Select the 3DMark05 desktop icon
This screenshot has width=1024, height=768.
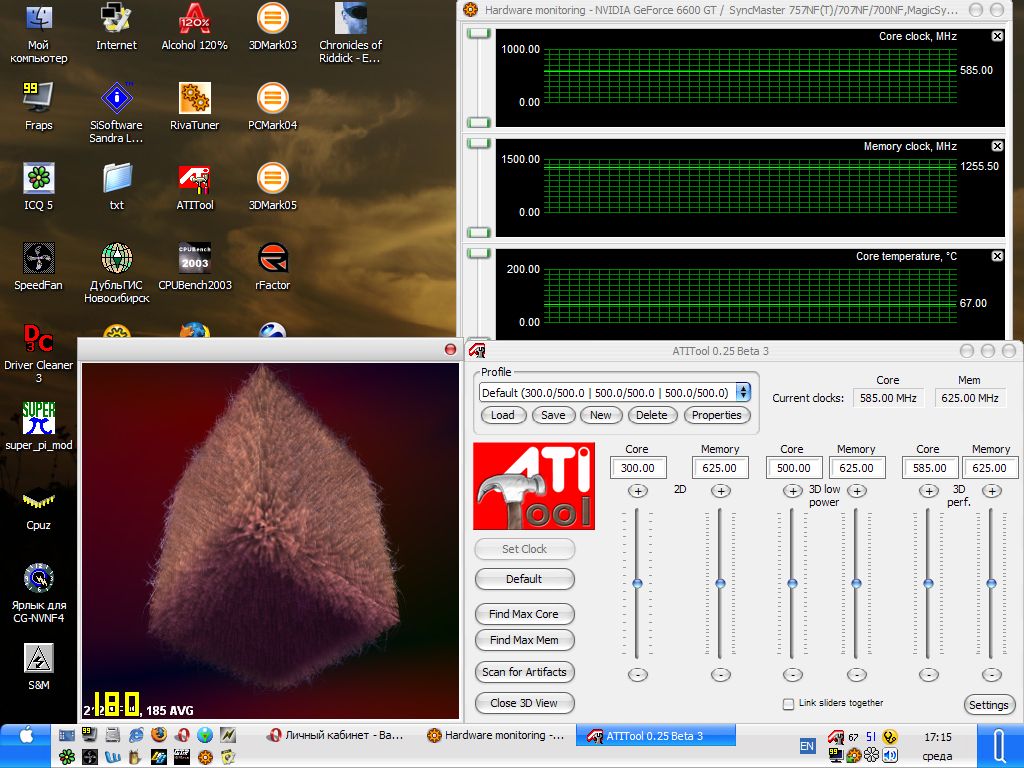click(272, 187)
